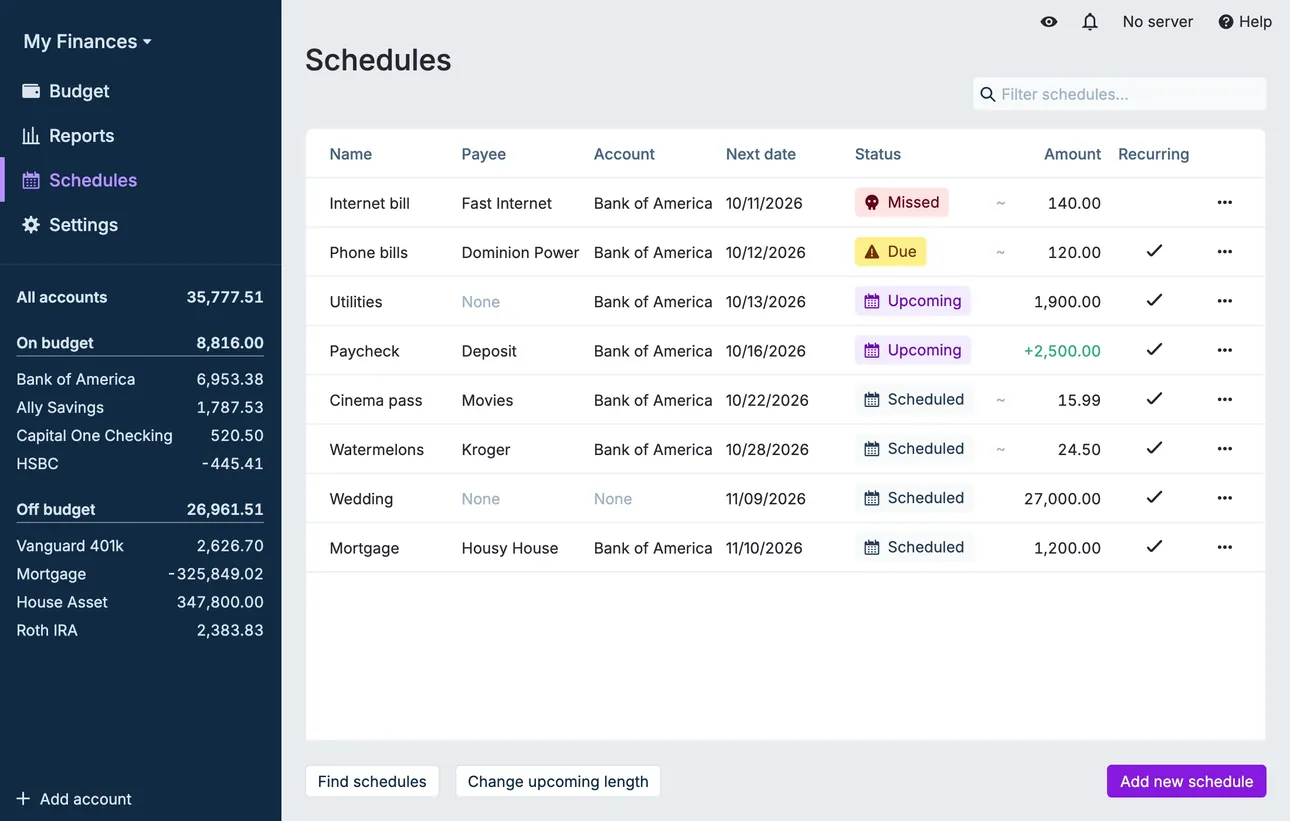Click the Amount column header
1290x821 pixels.
1072,154
